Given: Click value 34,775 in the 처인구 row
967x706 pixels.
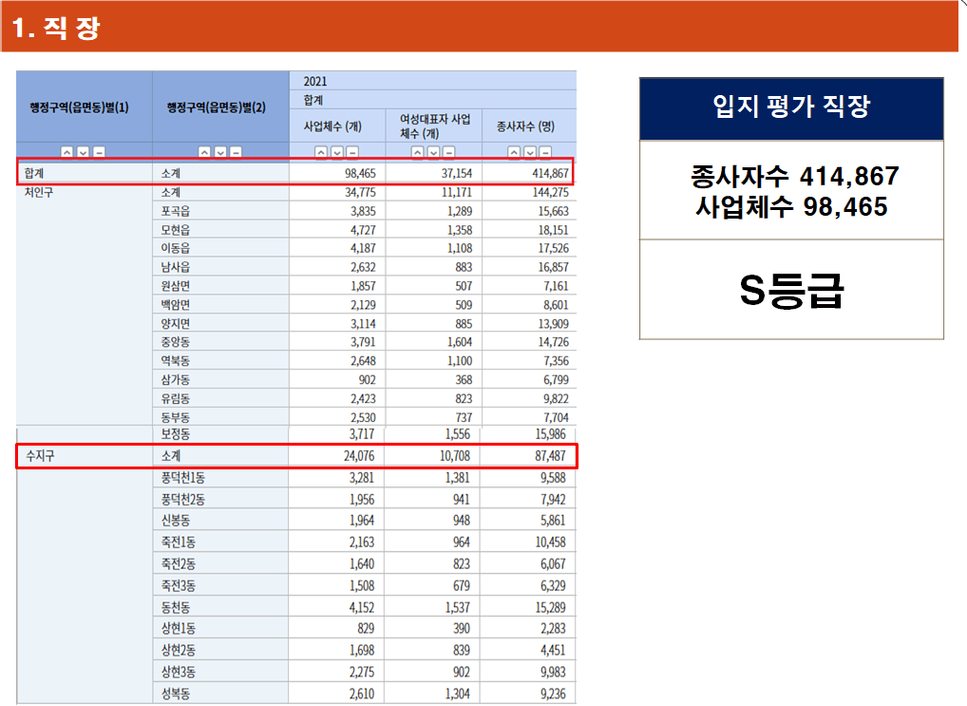Looking at the screenshot, I should click(360, 192).
